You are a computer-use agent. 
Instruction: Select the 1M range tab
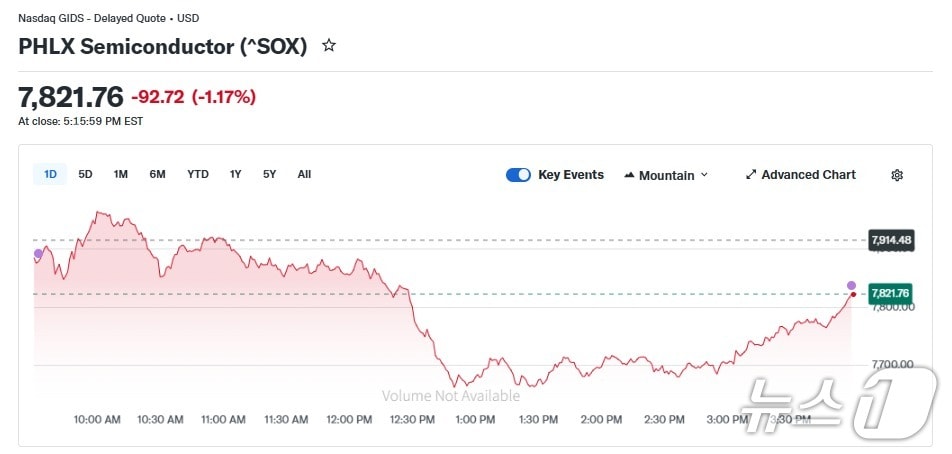120,174
